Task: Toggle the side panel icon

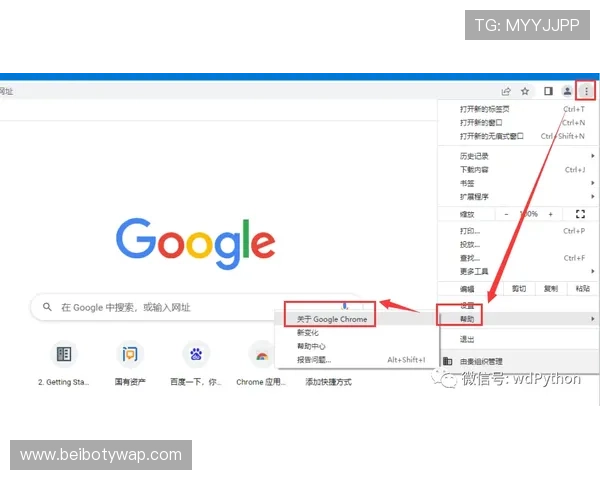Action: tap(548, 91)
